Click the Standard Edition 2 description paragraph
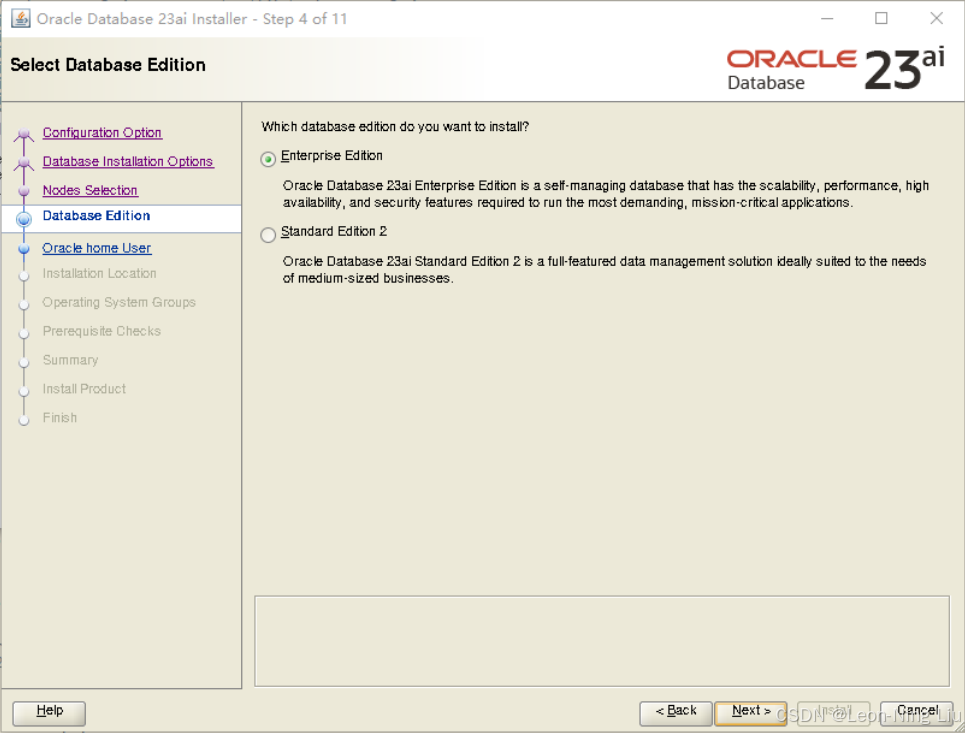Image resolution: width=965 pixels, height=733 pixels. [x=604, y=270]
